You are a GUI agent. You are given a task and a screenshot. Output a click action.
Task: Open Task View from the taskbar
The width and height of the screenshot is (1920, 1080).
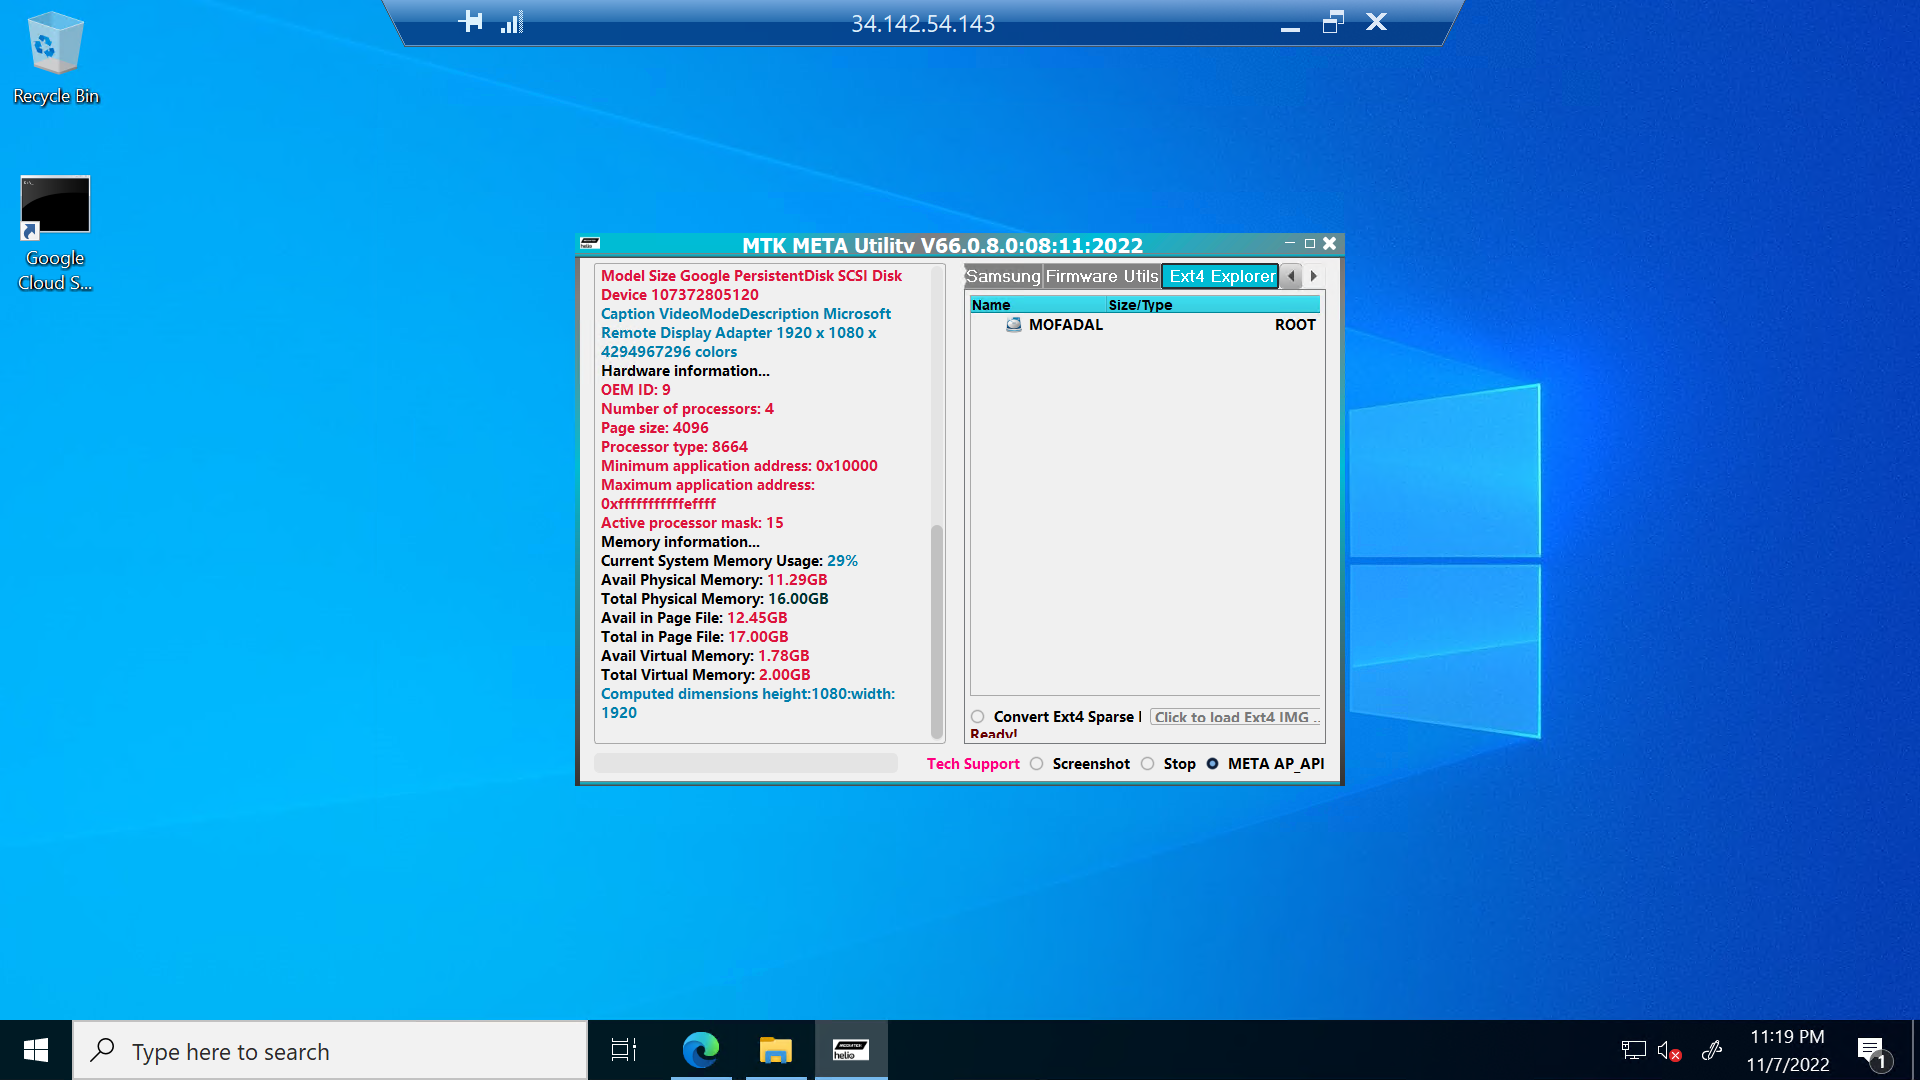point(624,1050)
